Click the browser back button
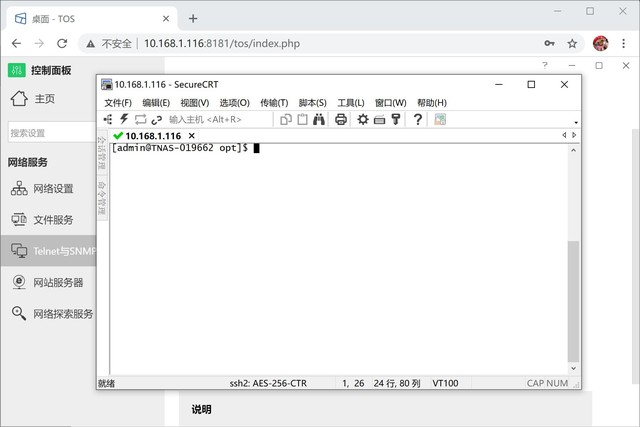640x427 pixels. [16, 43]
